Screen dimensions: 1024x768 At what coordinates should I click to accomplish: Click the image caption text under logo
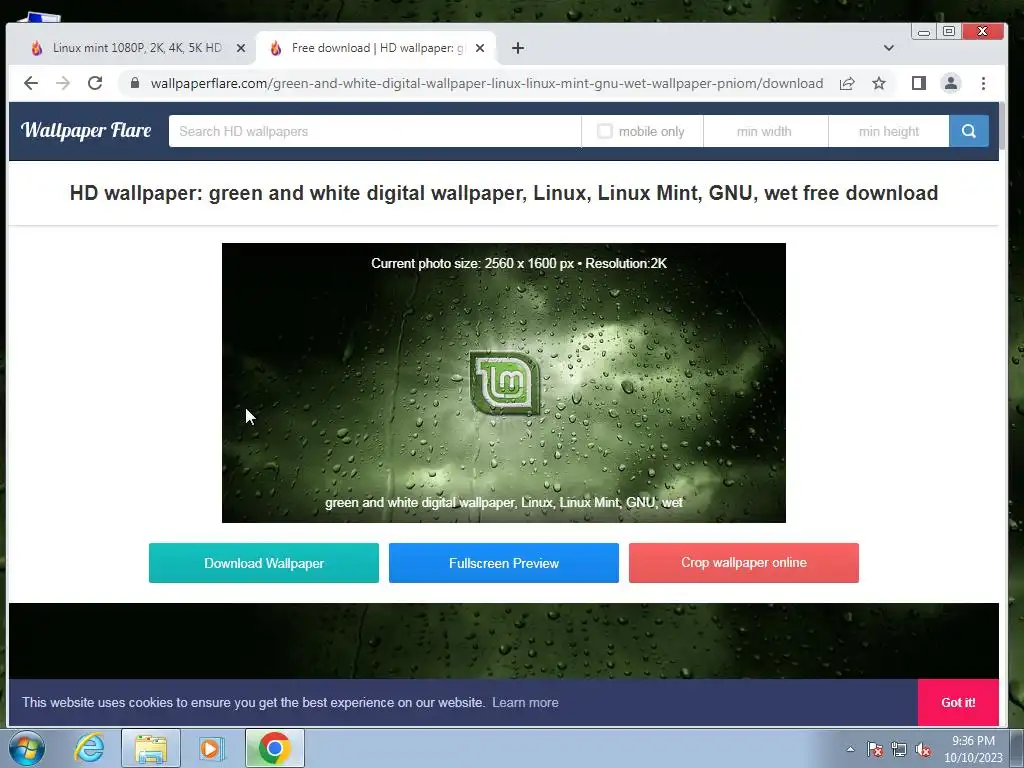point(504,502)
